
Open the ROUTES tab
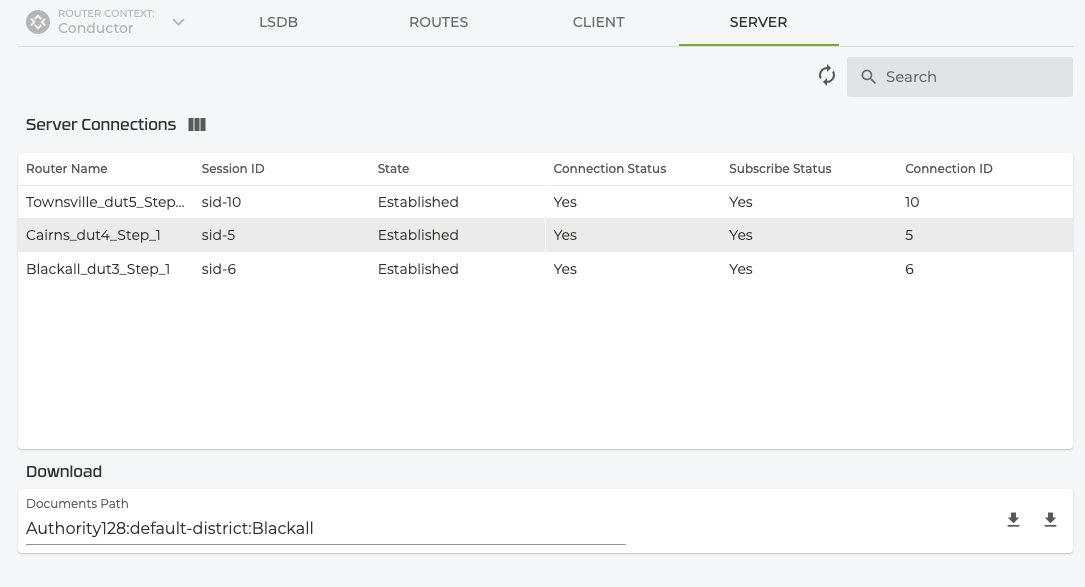438,22
